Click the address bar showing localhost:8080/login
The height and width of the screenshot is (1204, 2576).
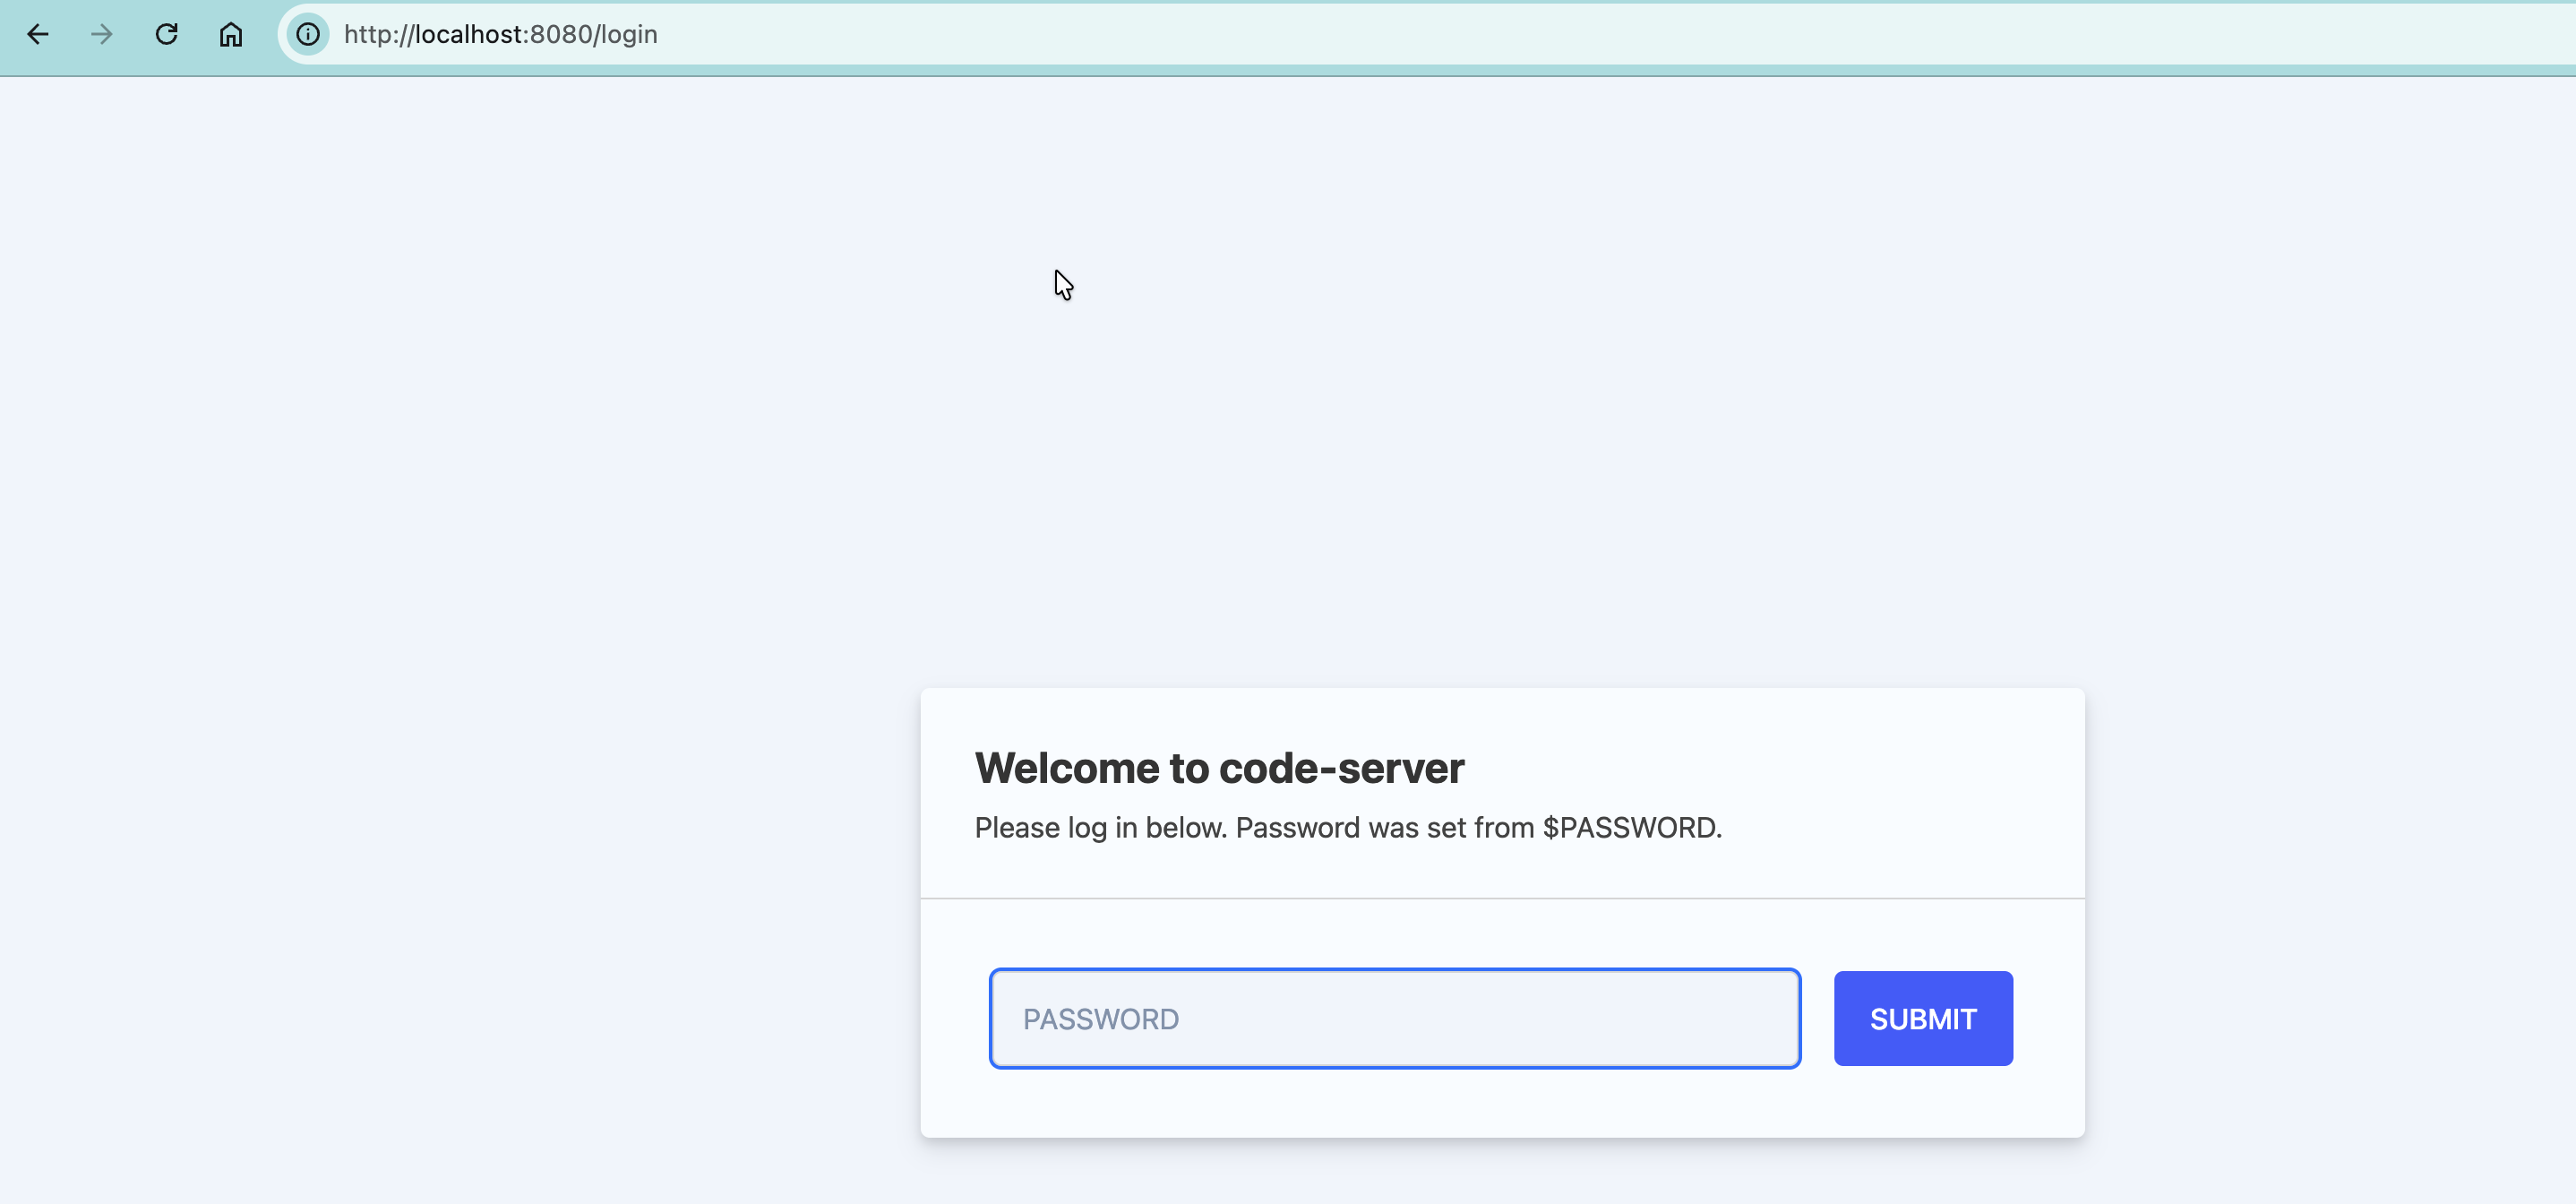500,34
